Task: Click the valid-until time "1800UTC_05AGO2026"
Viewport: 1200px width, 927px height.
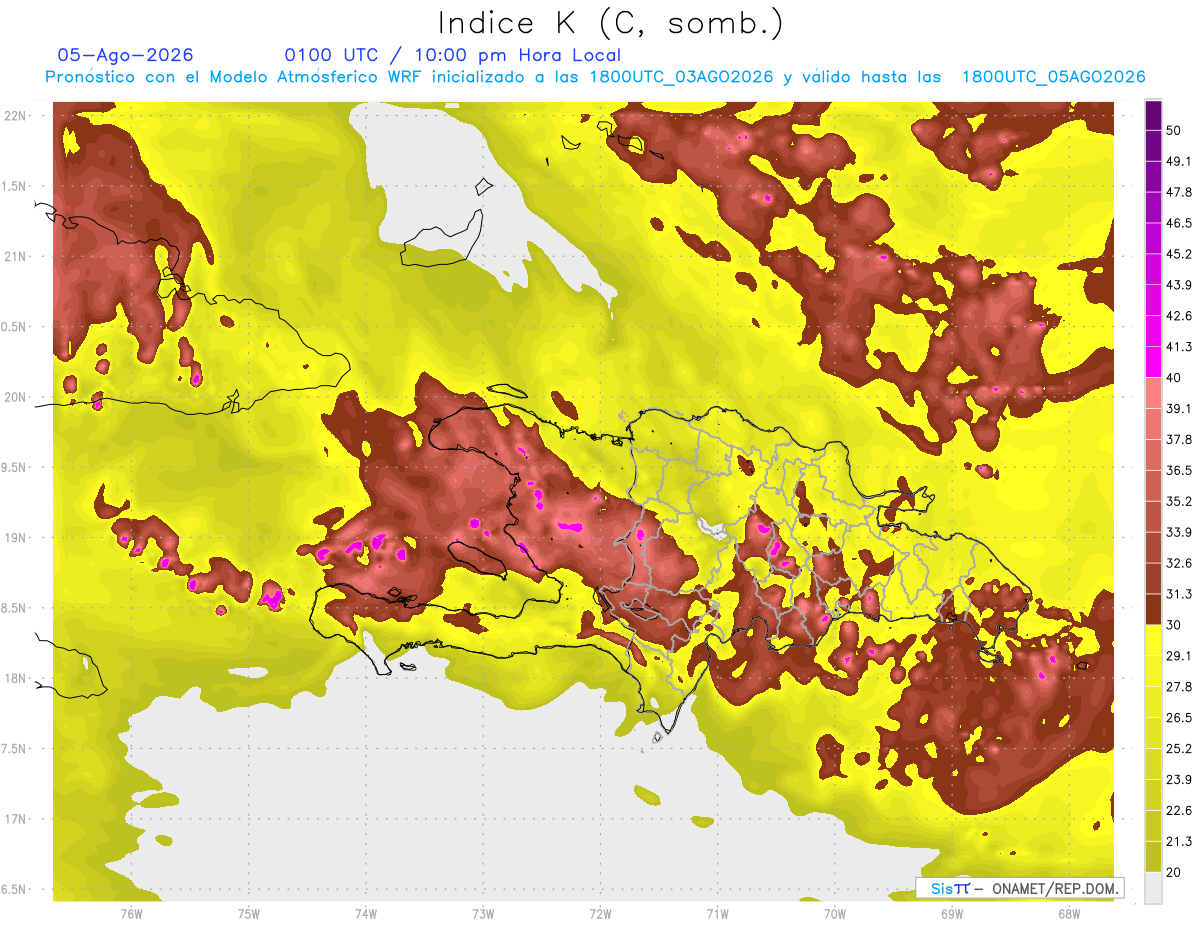Action: pos(1053,77)
